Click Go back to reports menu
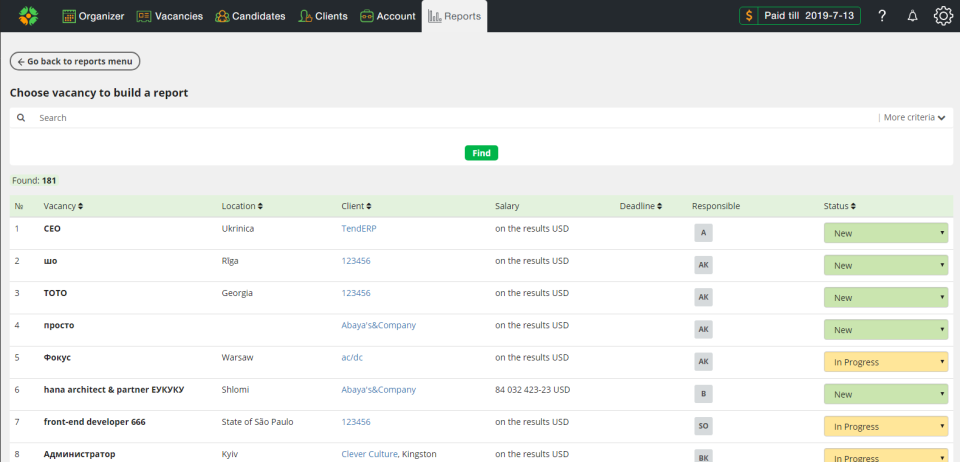This screenshot has height=462, width=960. (x=75, y=61)
